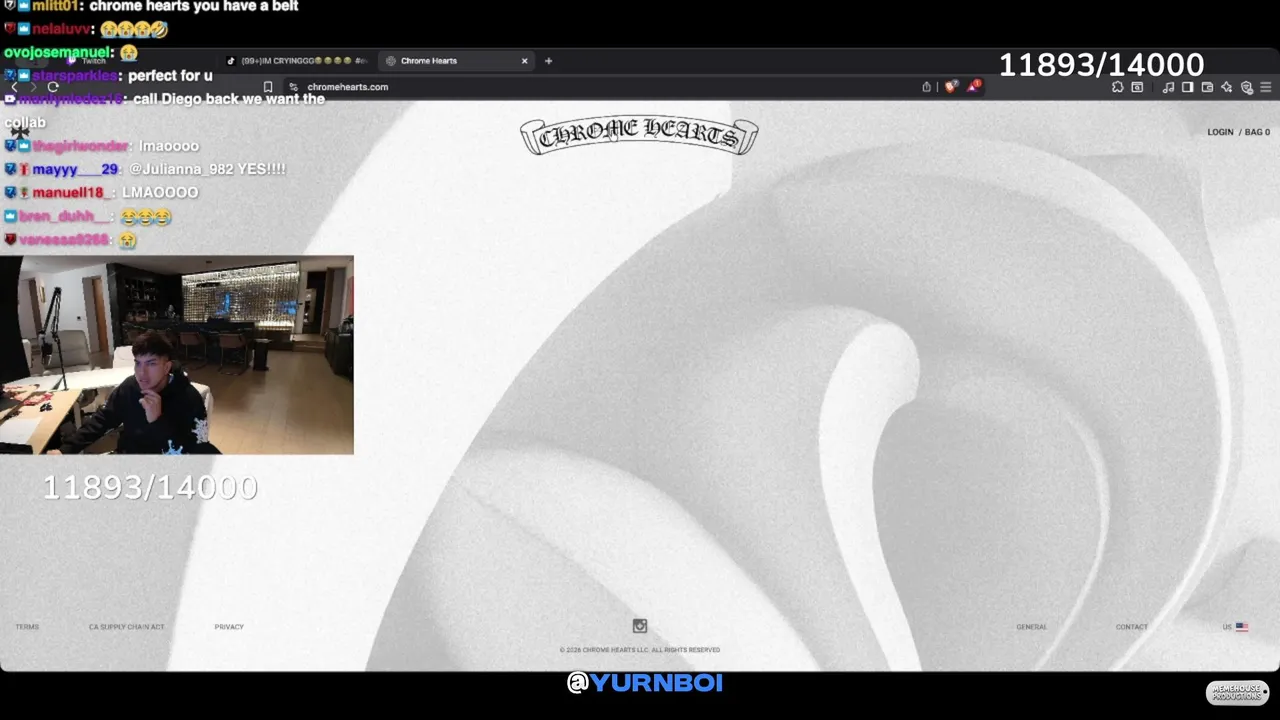Reload the Chrome Hearts page
Viewport: 1280px width, 720px height.
click(x=53, y=87)
